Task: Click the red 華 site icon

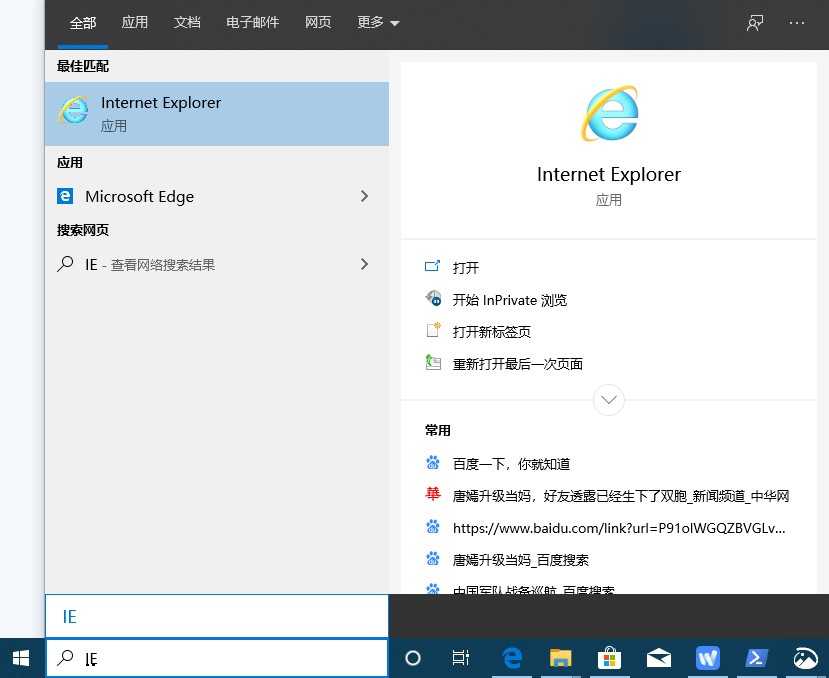Action: [x=432, y=494]
